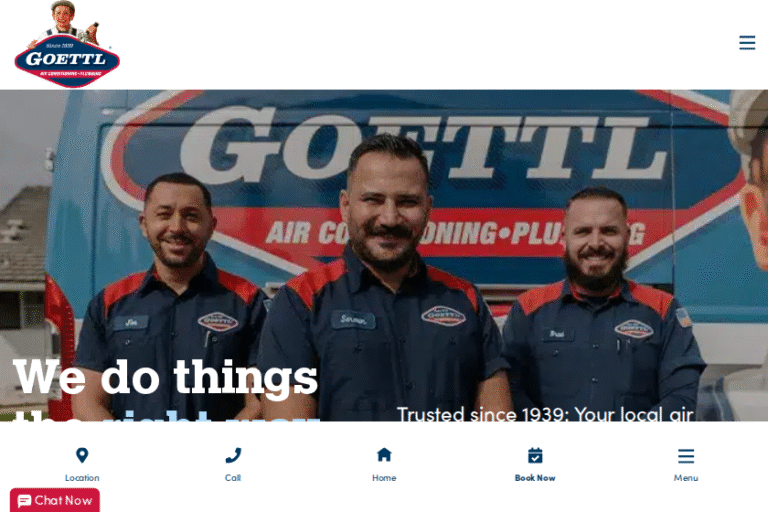
Task: Select the Home house icon
Action: pyautogui.click(x=384, y=455)
